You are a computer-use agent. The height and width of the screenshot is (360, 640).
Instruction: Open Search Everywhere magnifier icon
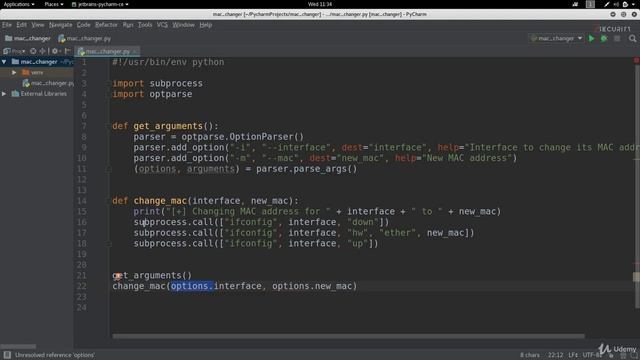pyautogui.click(x=632, y=38)
